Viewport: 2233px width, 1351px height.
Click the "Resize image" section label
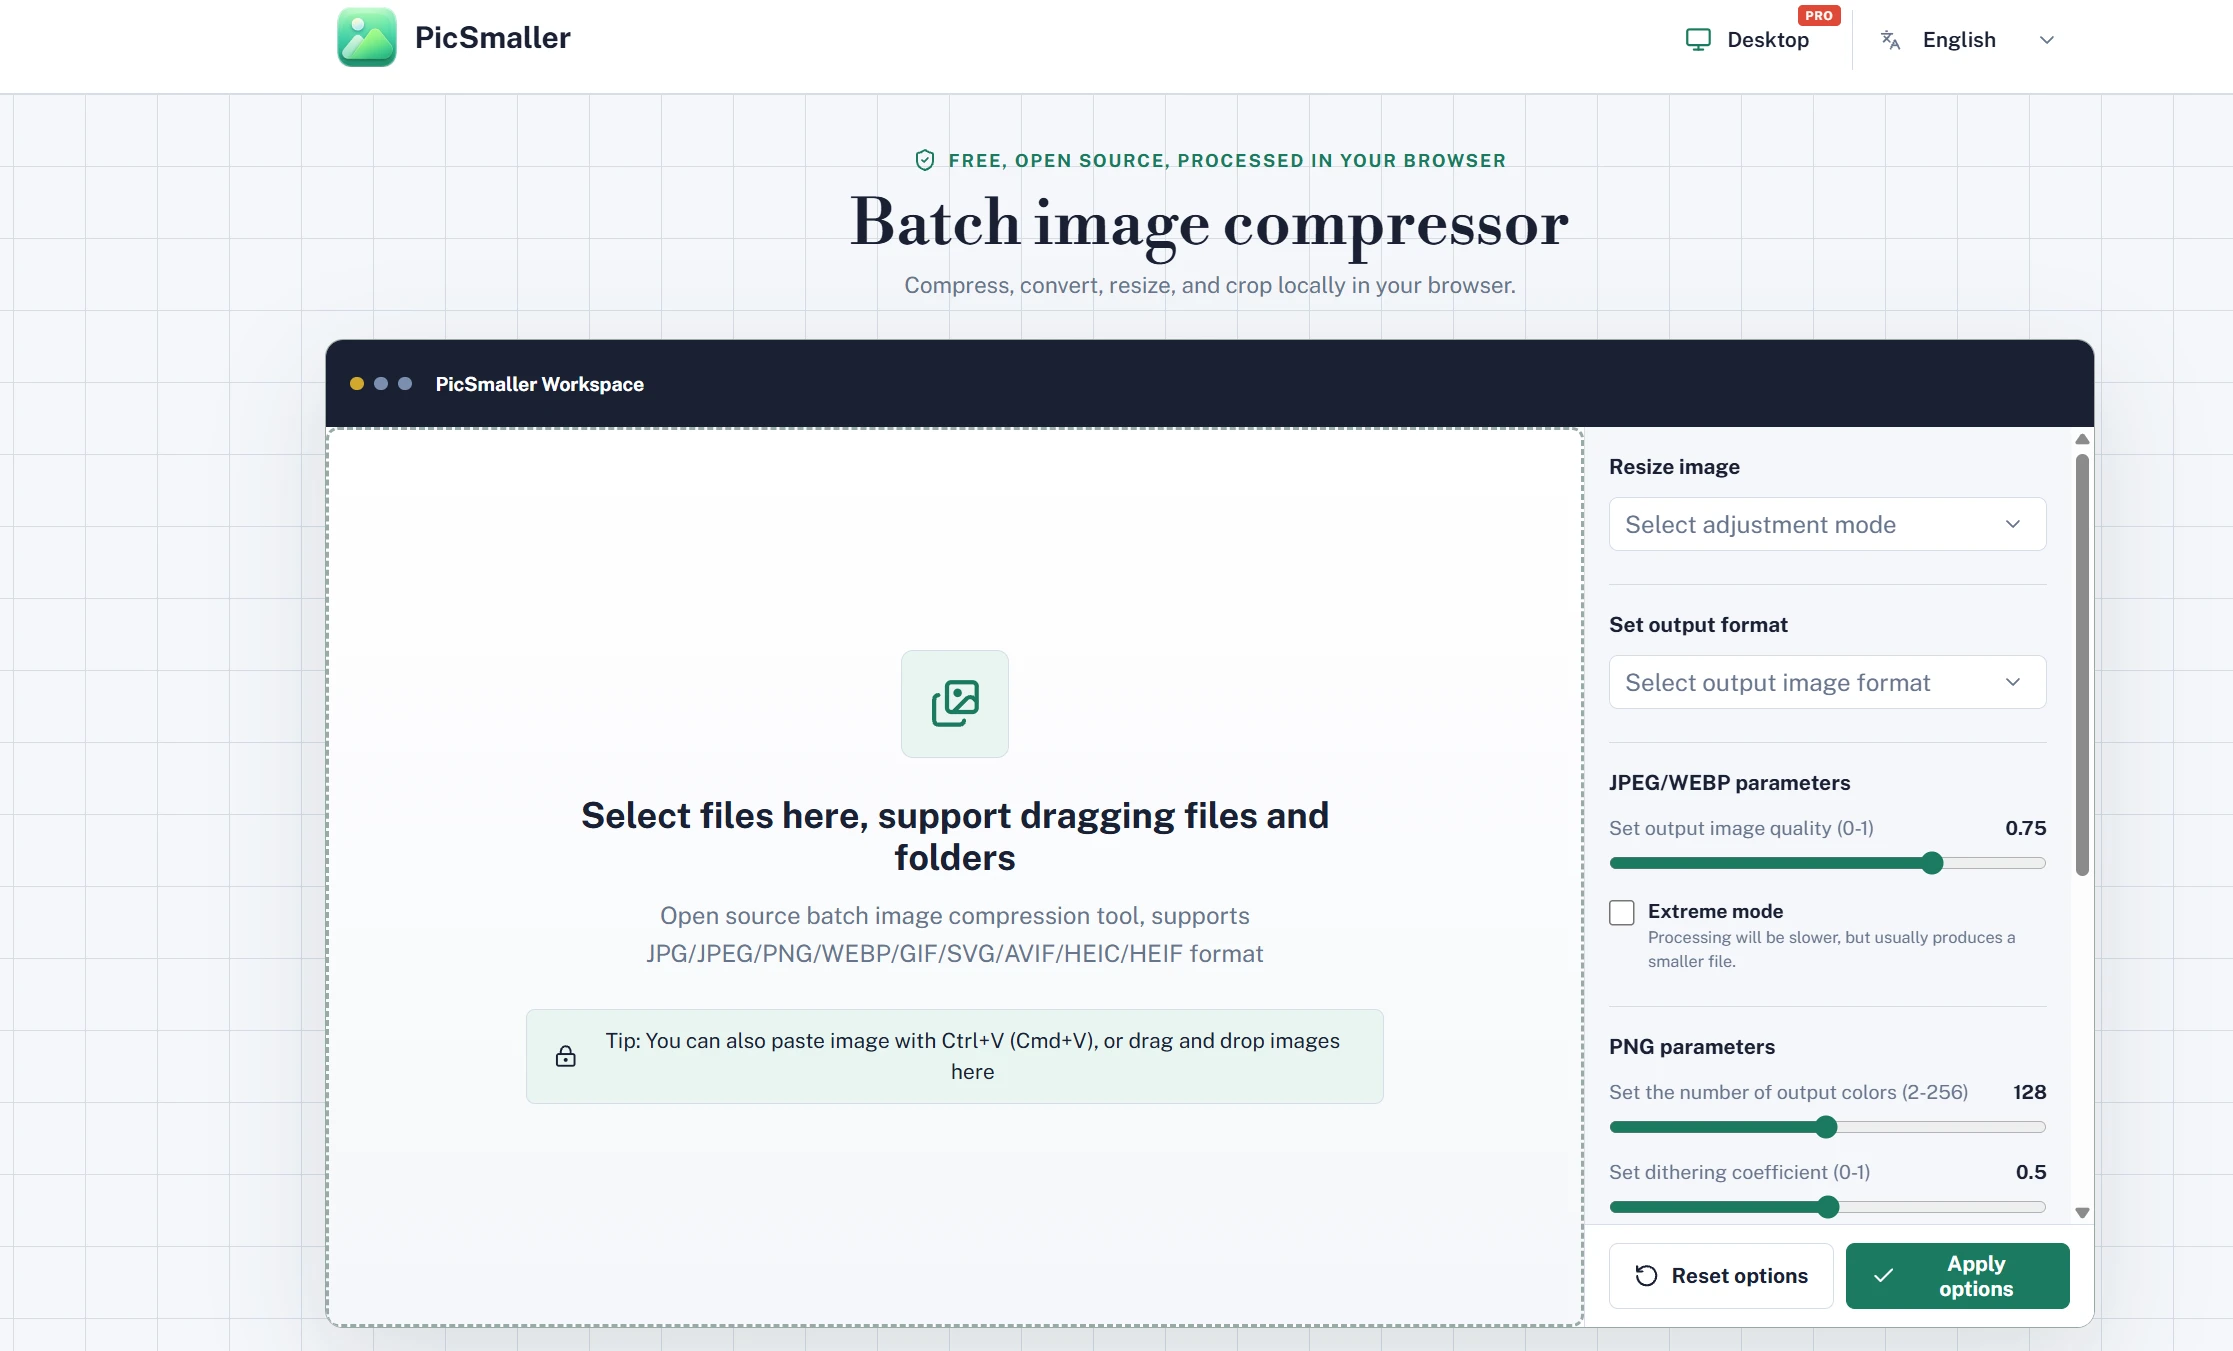[1674, 466]
